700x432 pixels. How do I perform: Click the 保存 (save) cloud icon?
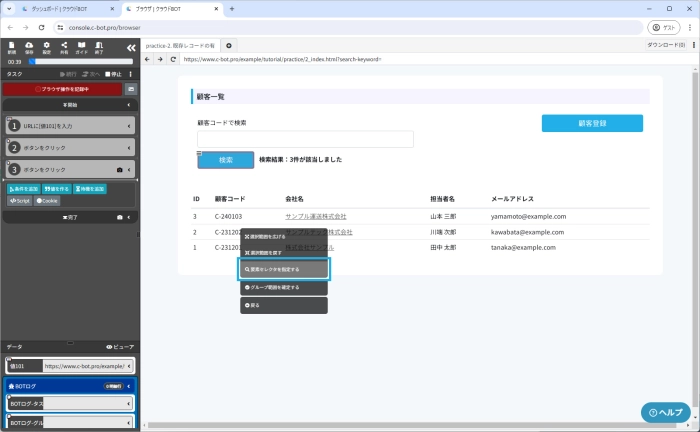(x=30, y=47)
